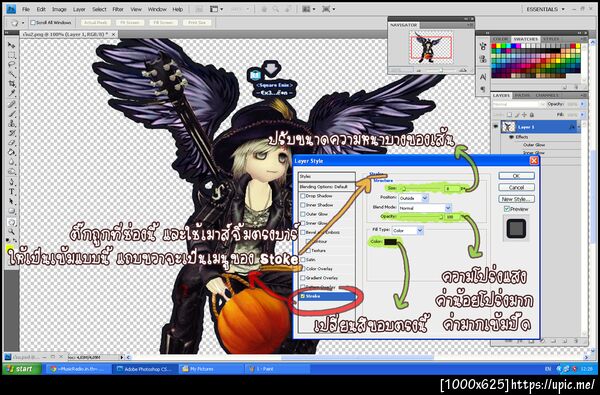600x395 pixels.
Task: Open the Position dropdown showing Outside
Action: click(x=413, y=198)
